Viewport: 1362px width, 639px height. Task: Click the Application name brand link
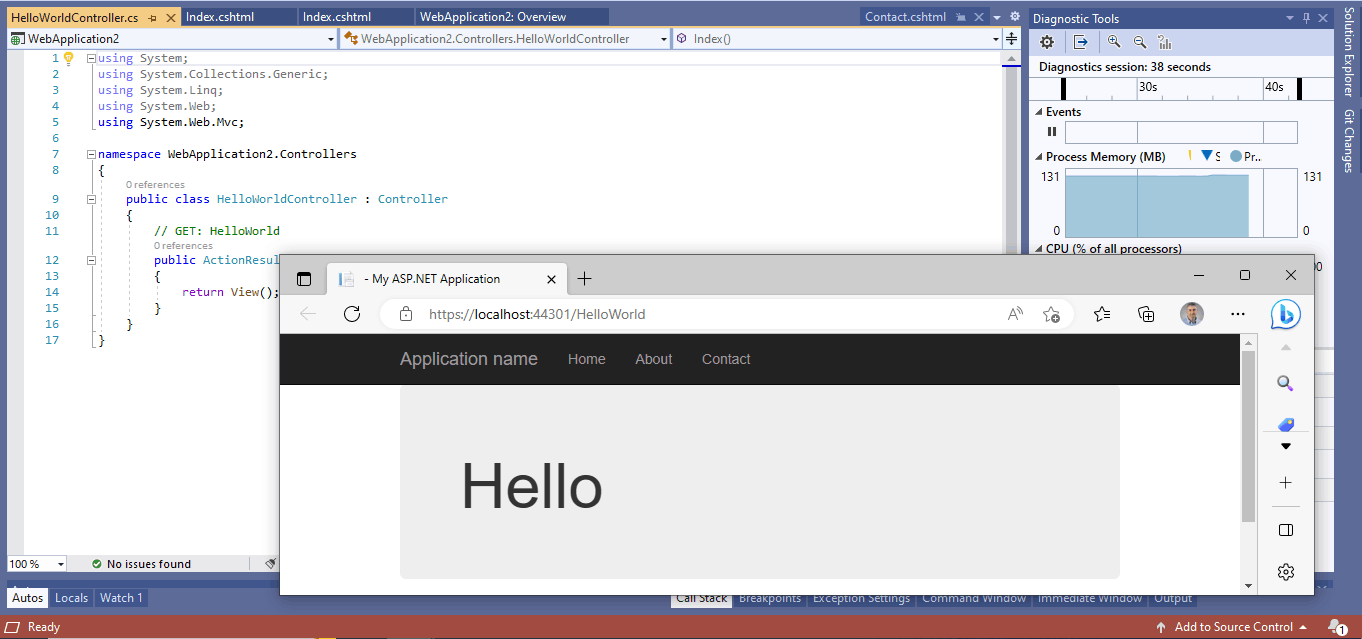pos(469,359)
